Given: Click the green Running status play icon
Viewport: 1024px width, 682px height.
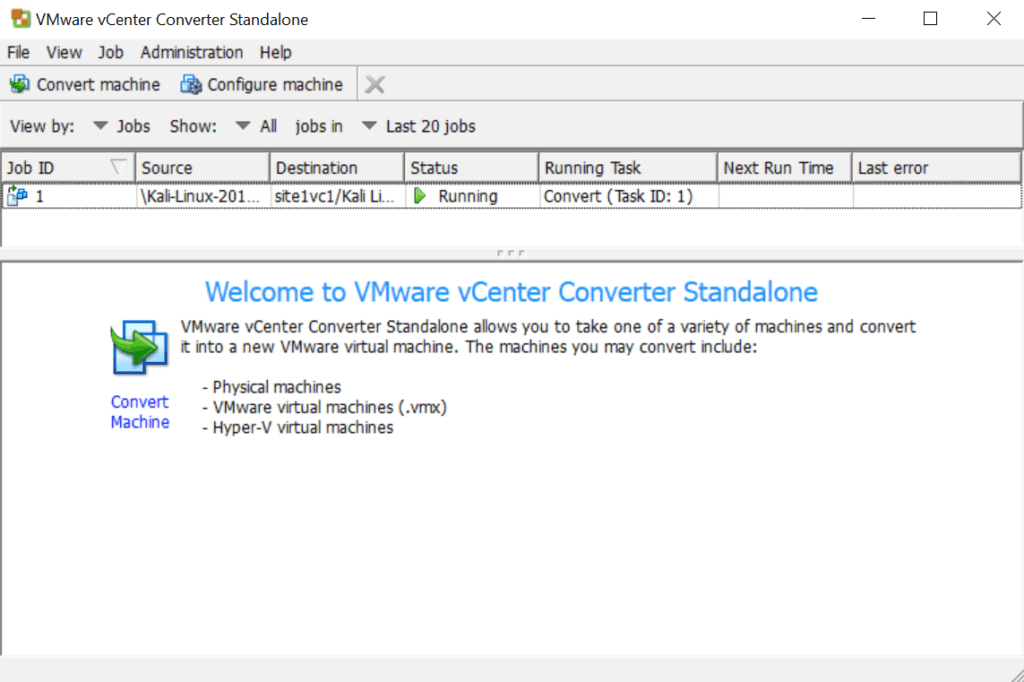Looking at the screenshot, I should click(420, 196).
